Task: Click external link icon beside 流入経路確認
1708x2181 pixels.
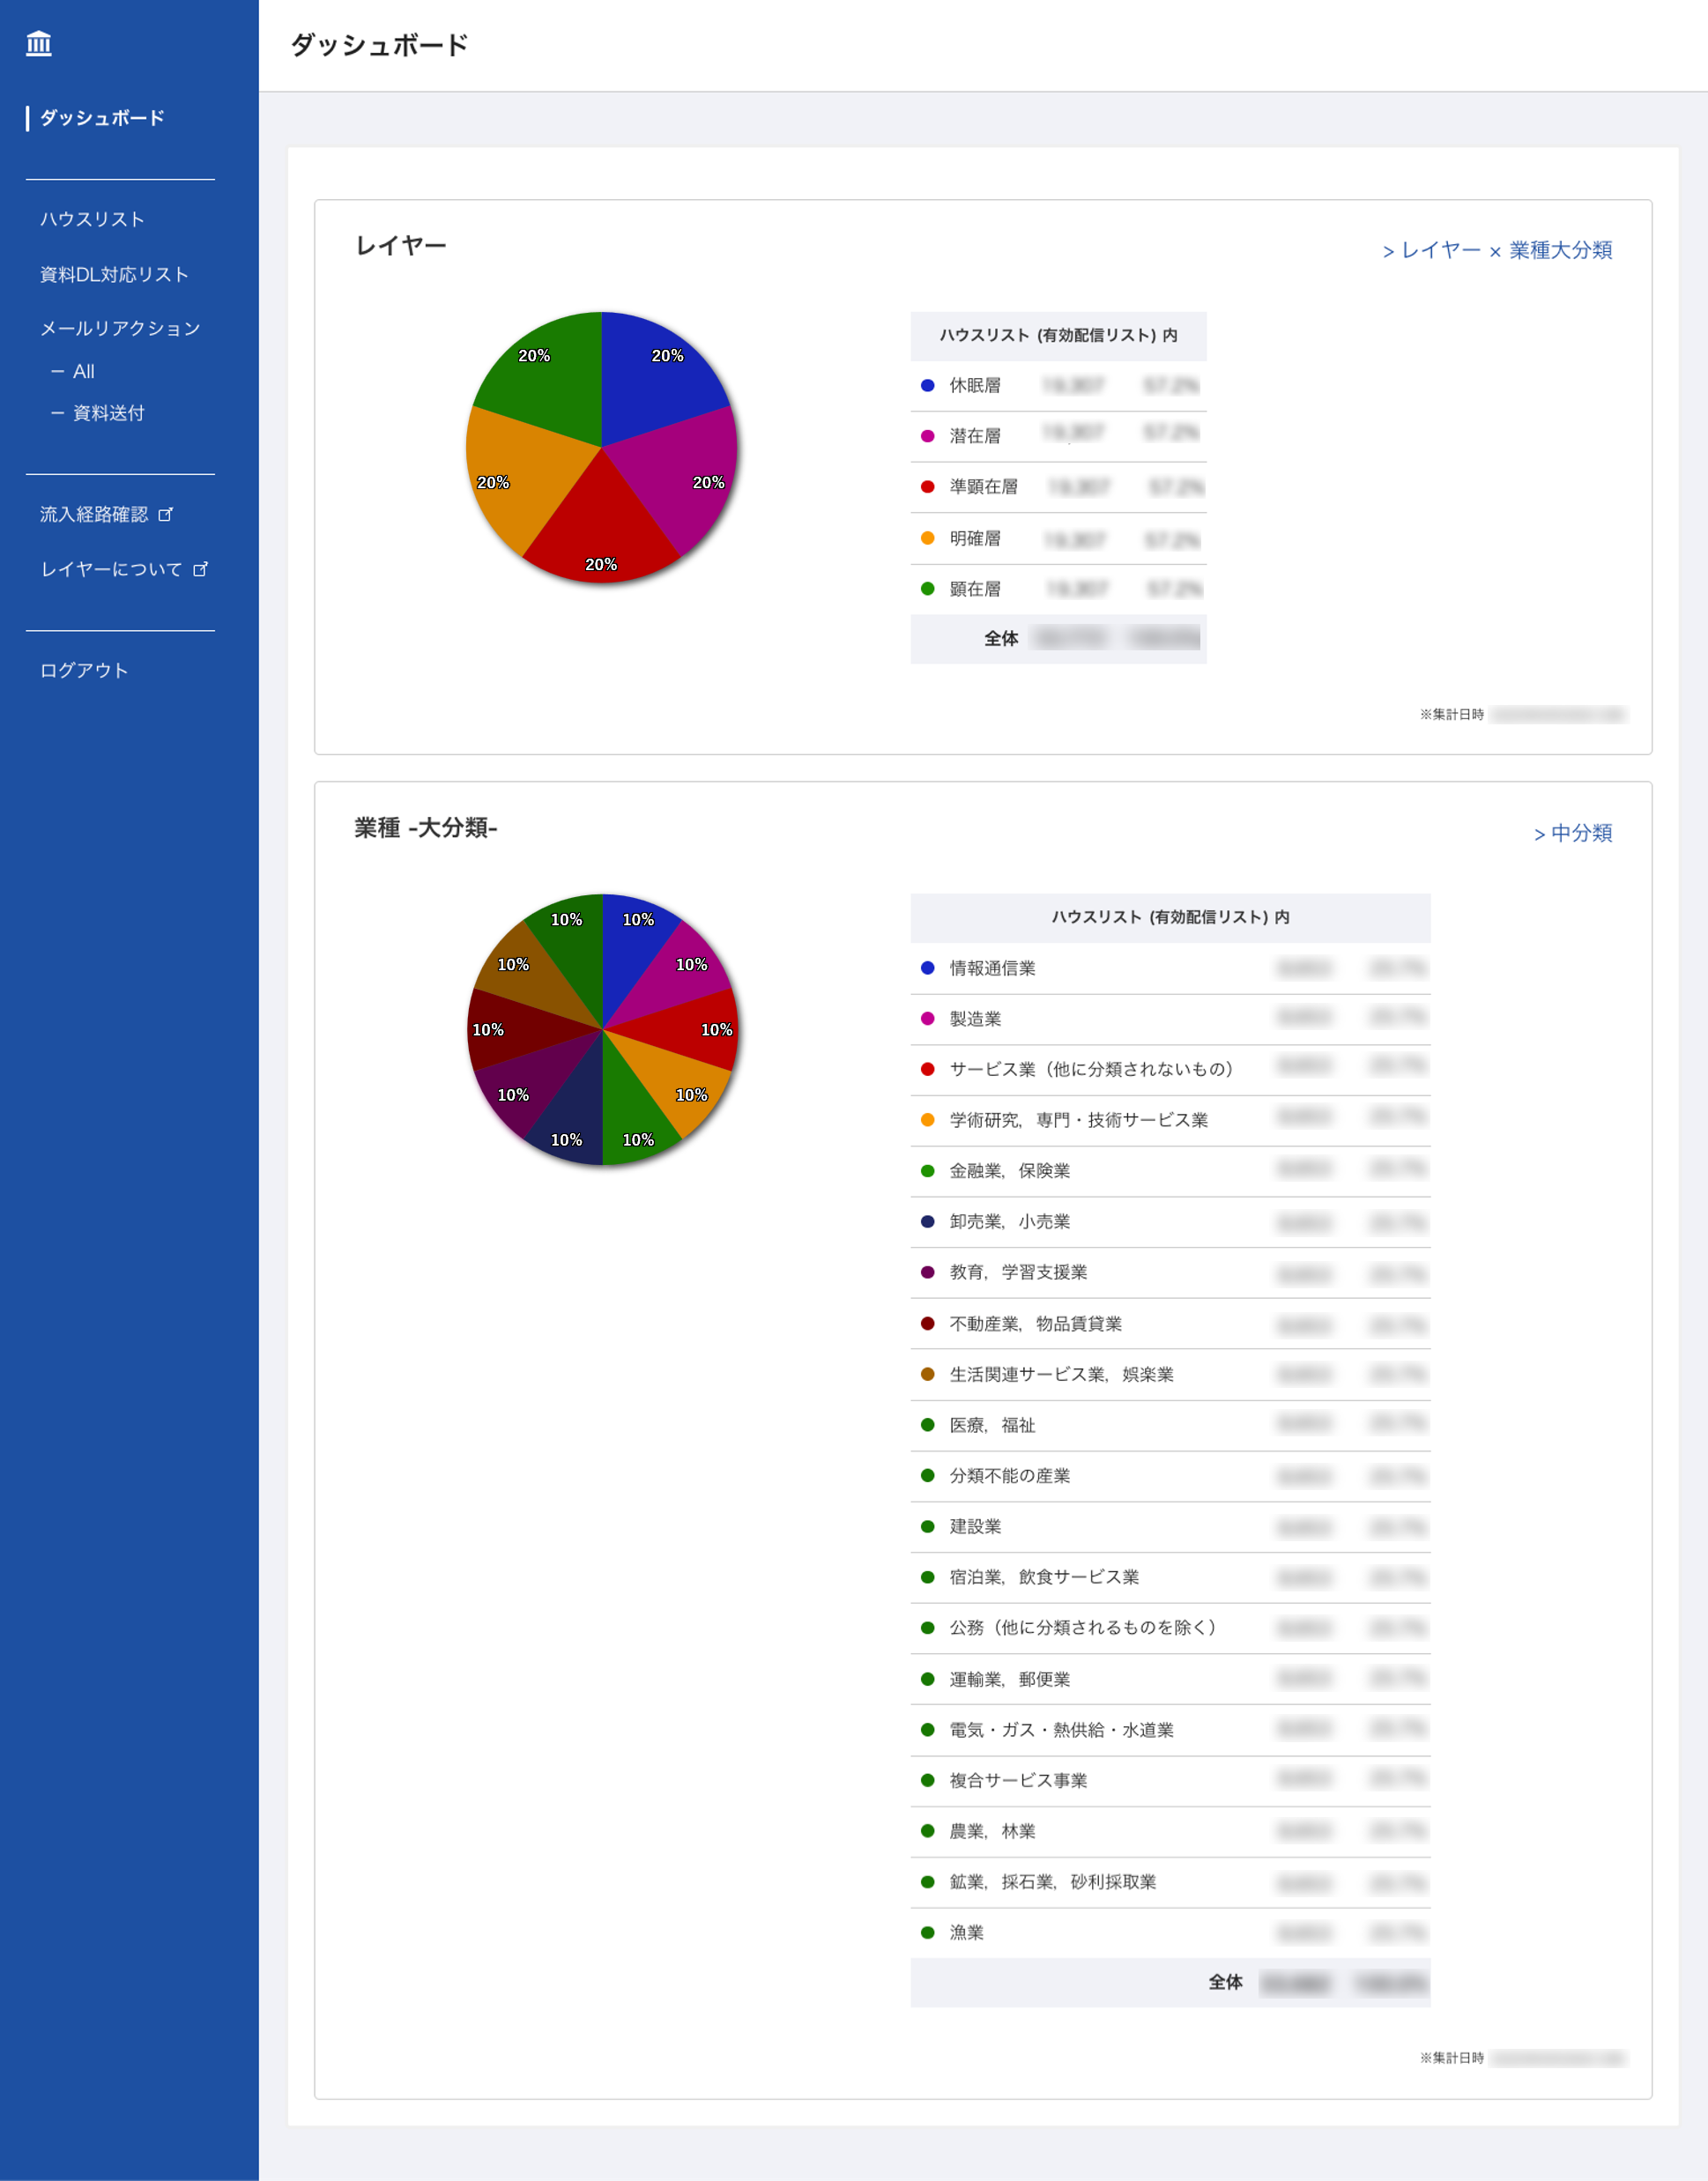Action: point(166,514)
